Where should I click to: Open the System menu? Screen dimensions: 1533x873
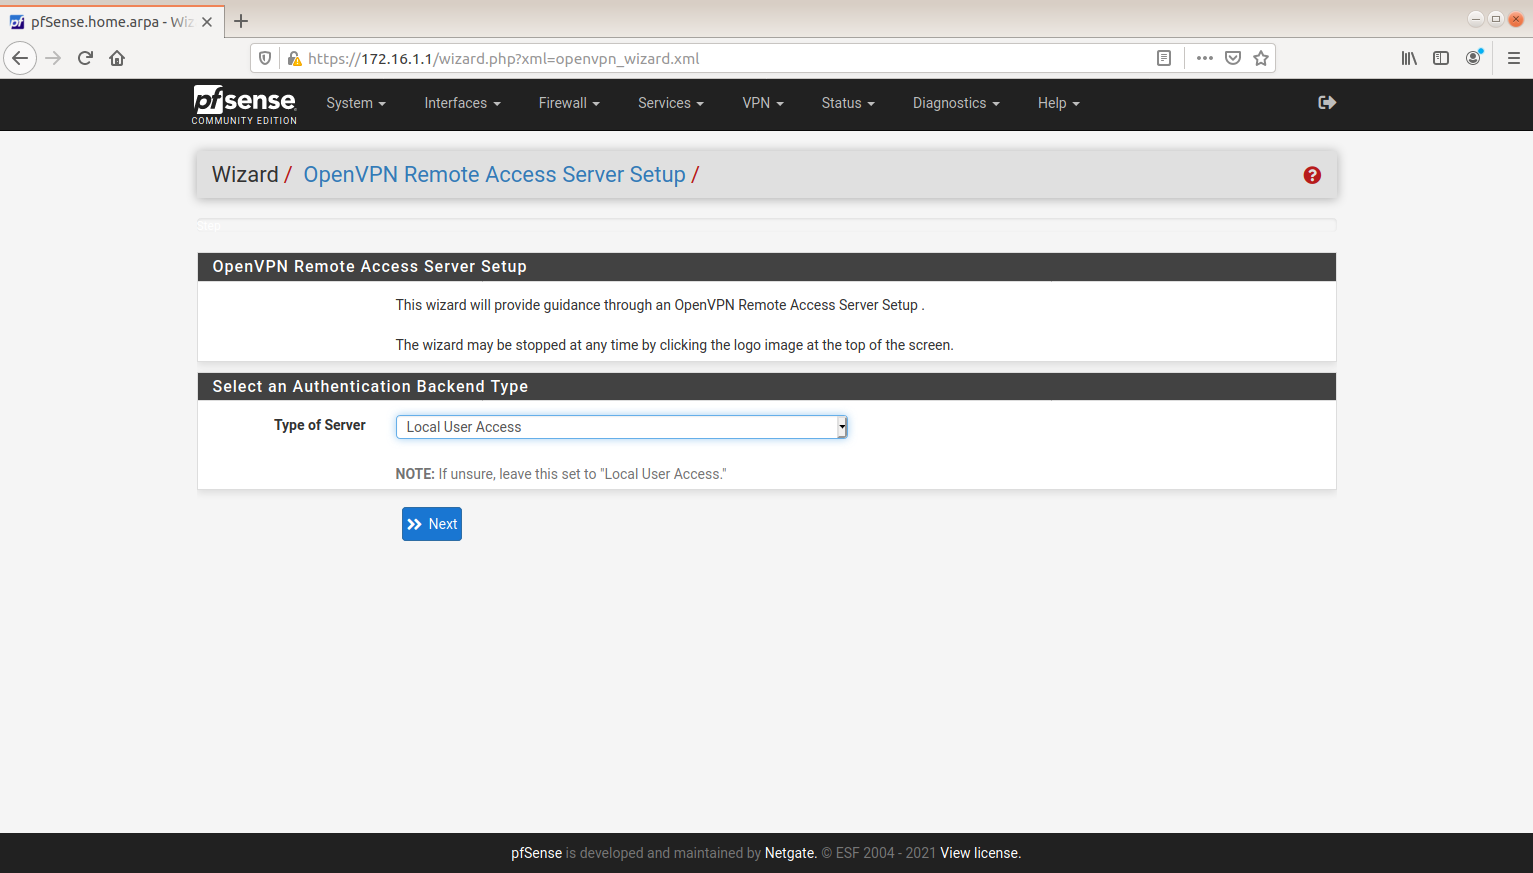point(356,103)
